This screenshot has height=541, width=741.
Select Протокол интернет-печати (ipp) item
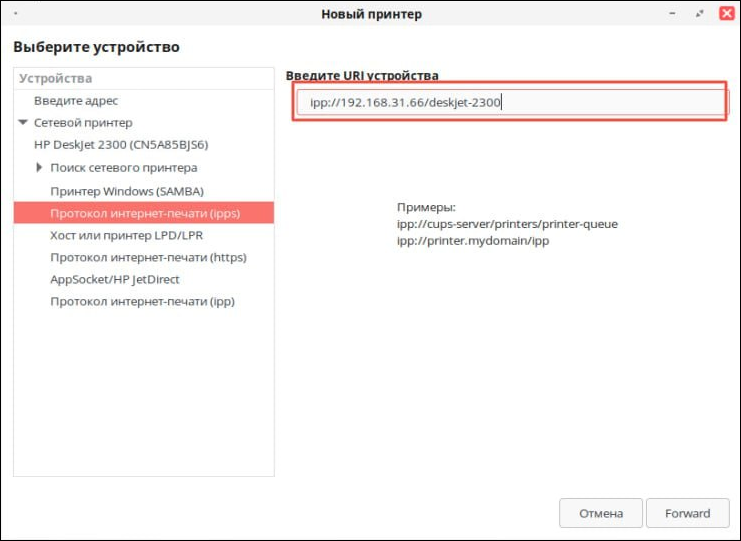(143, 301)
